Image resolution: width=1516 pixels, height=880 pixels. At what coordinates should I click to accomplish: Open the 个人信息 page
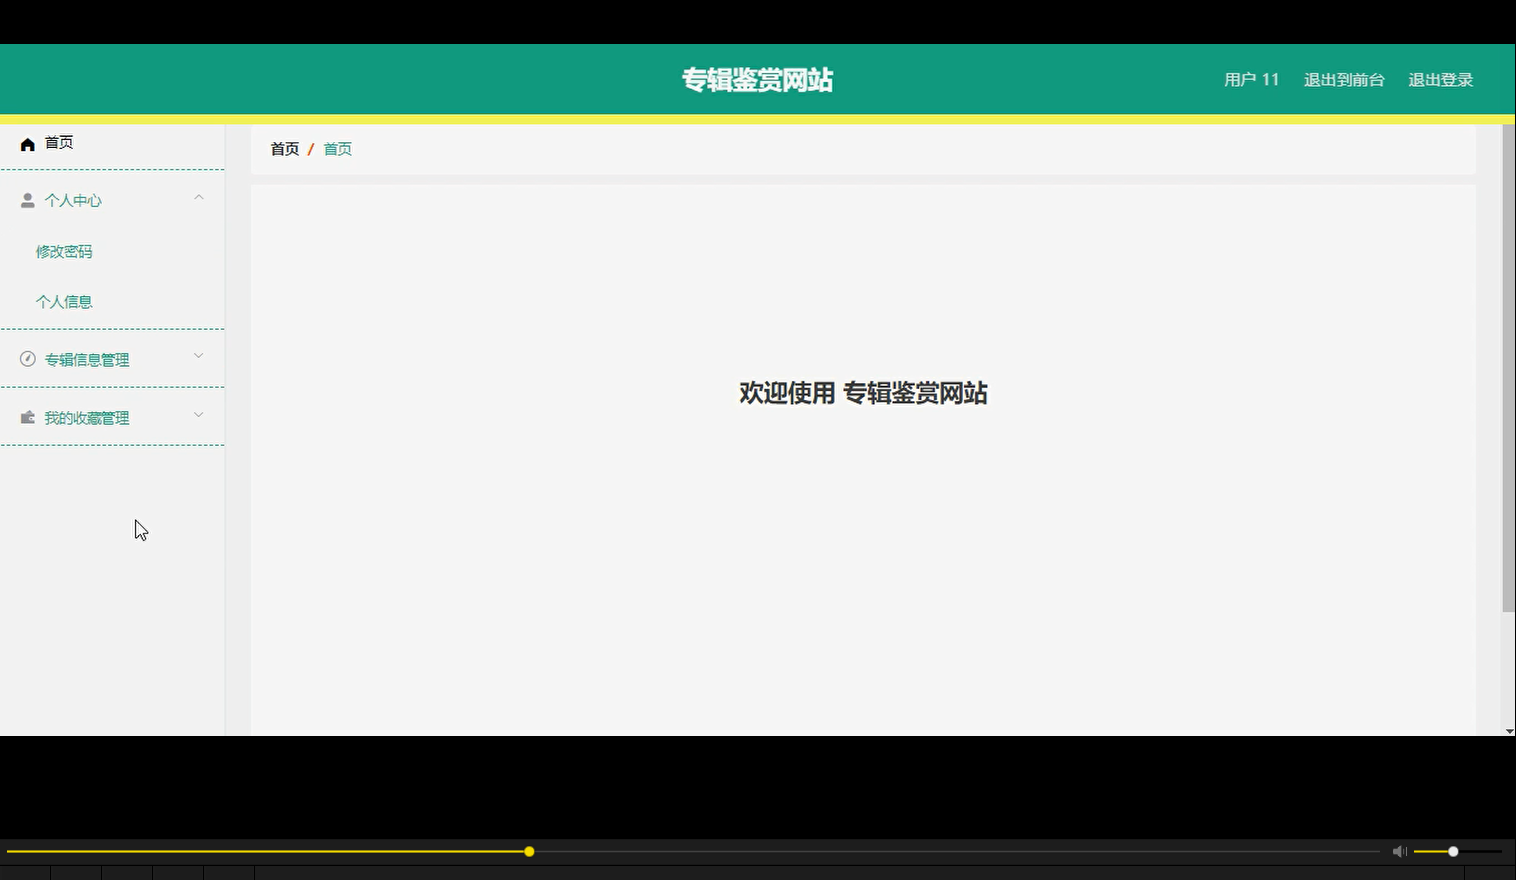point(64,301)
